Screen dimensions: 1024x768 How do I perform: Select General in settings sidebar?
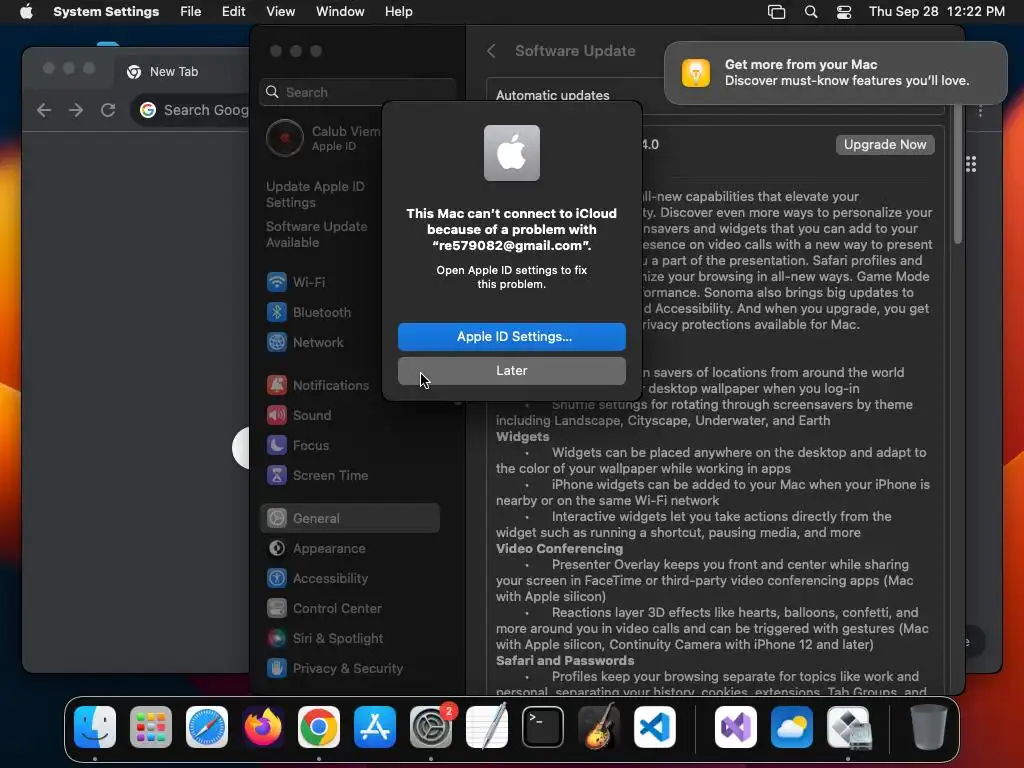[x=350, y=519]
